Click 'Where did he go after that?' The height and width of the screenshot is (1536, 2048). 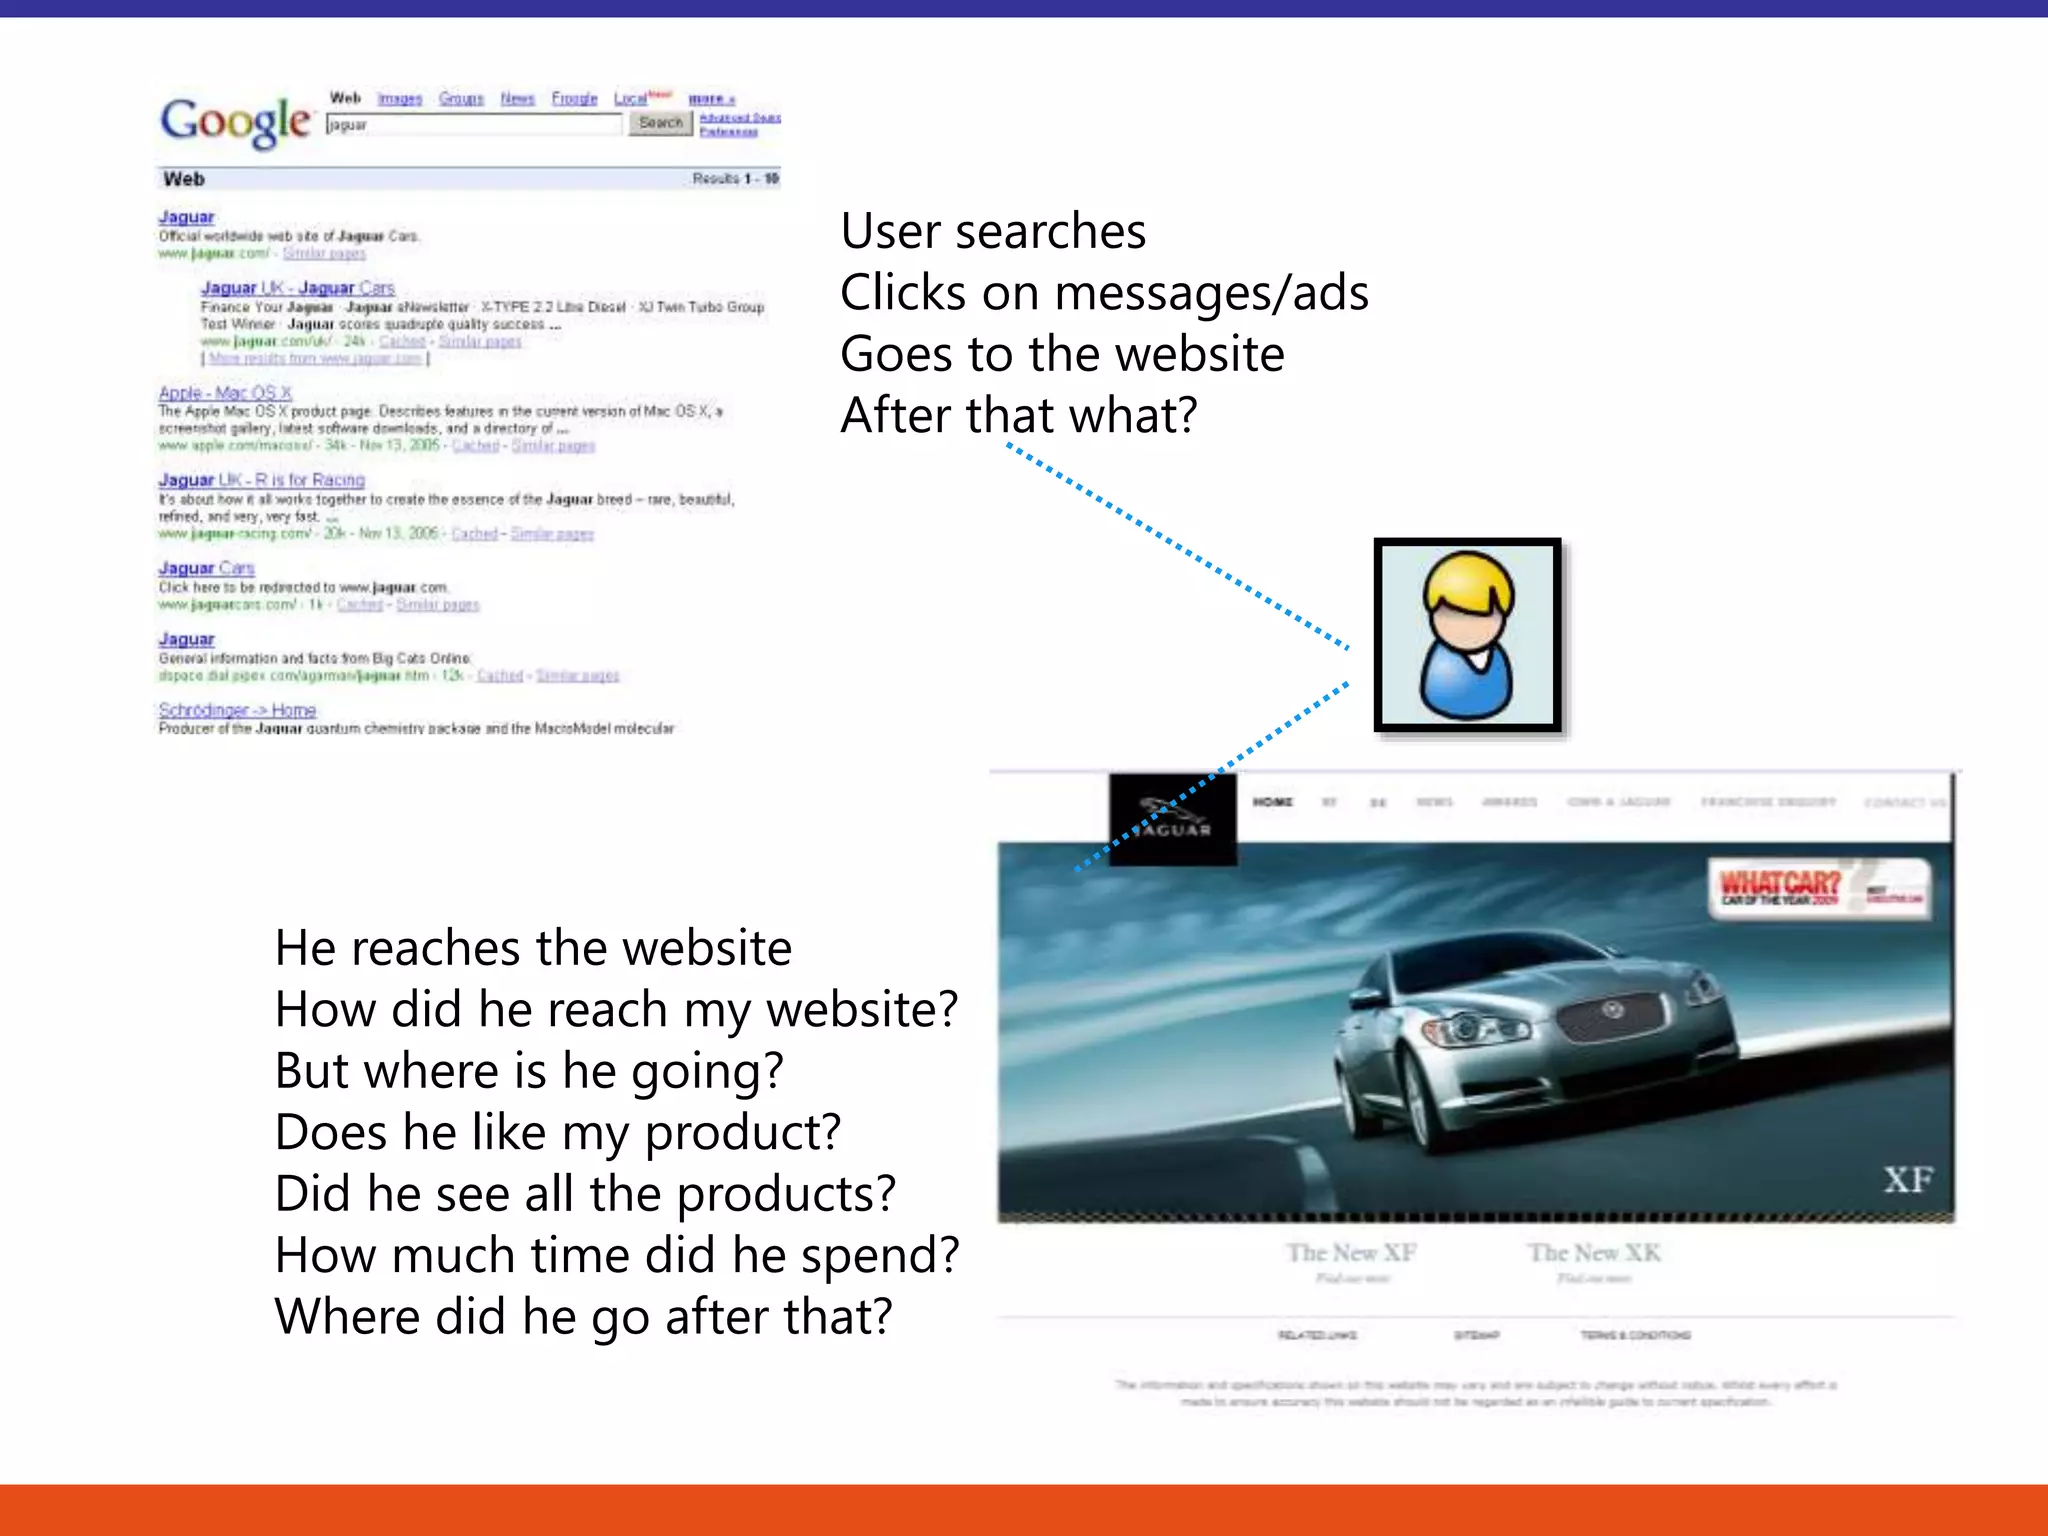pos(584,1316)
